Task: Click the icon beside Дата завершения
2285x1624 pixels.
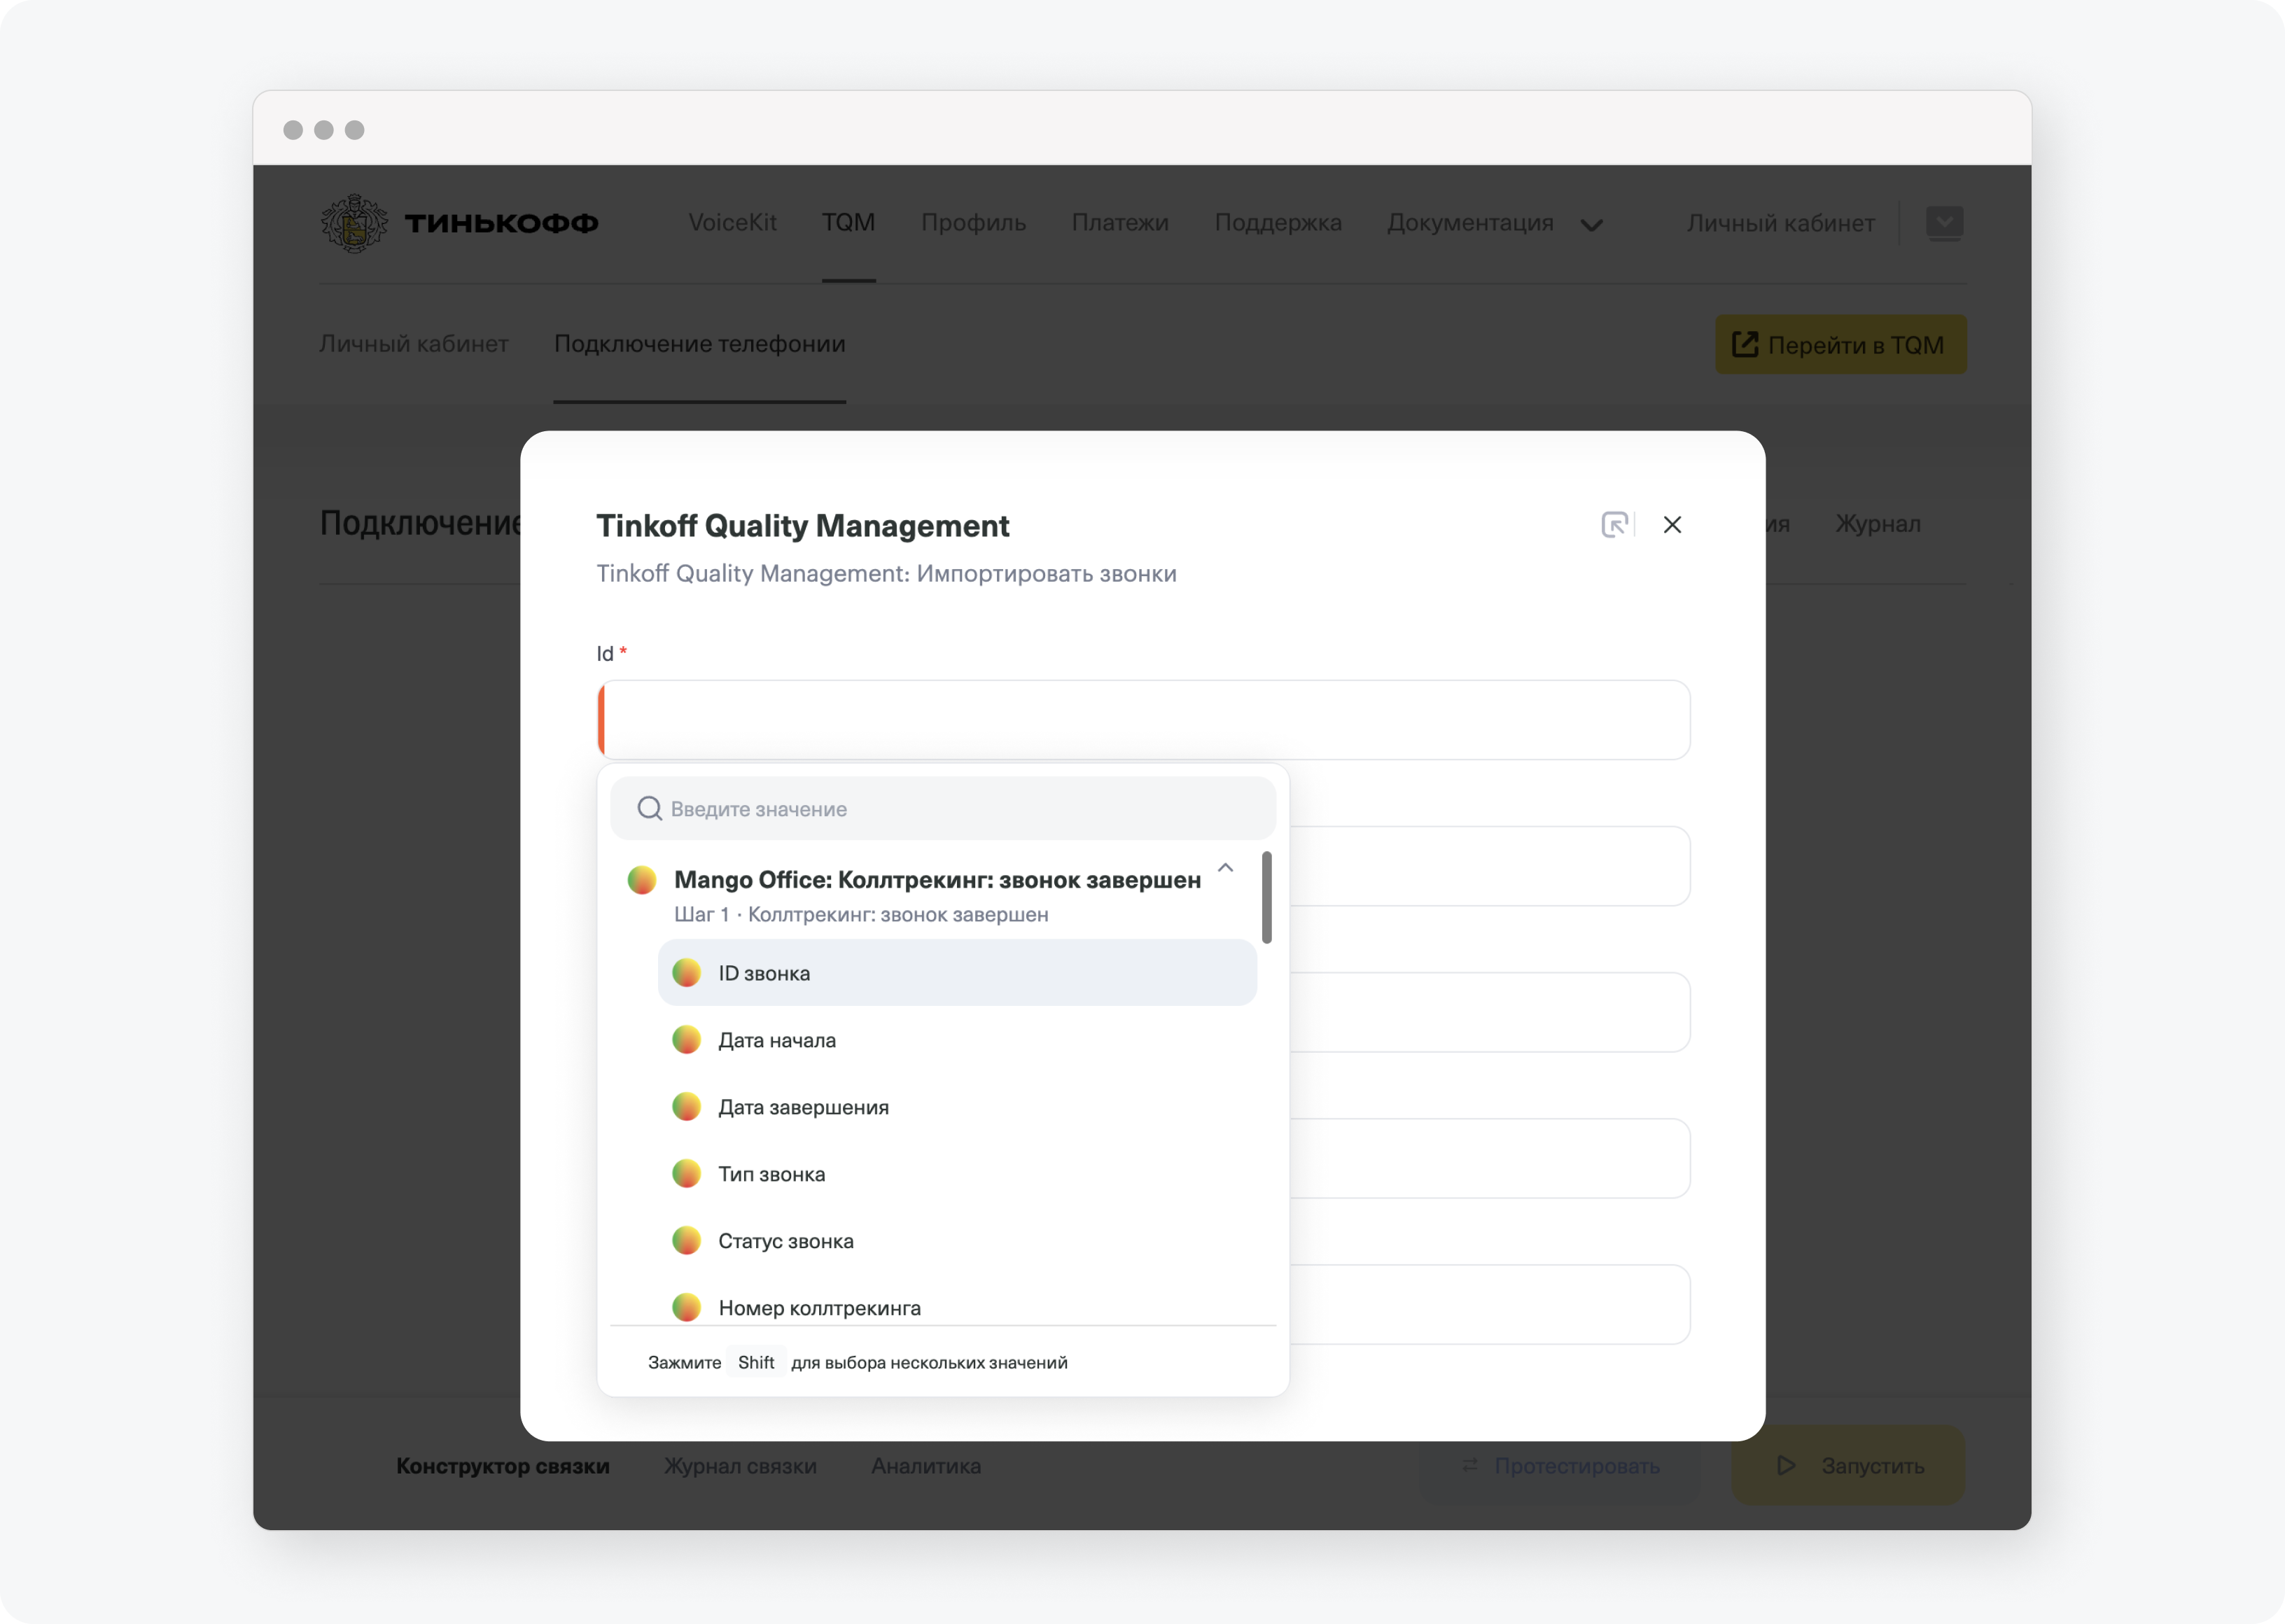Action: coord(687,1107)
